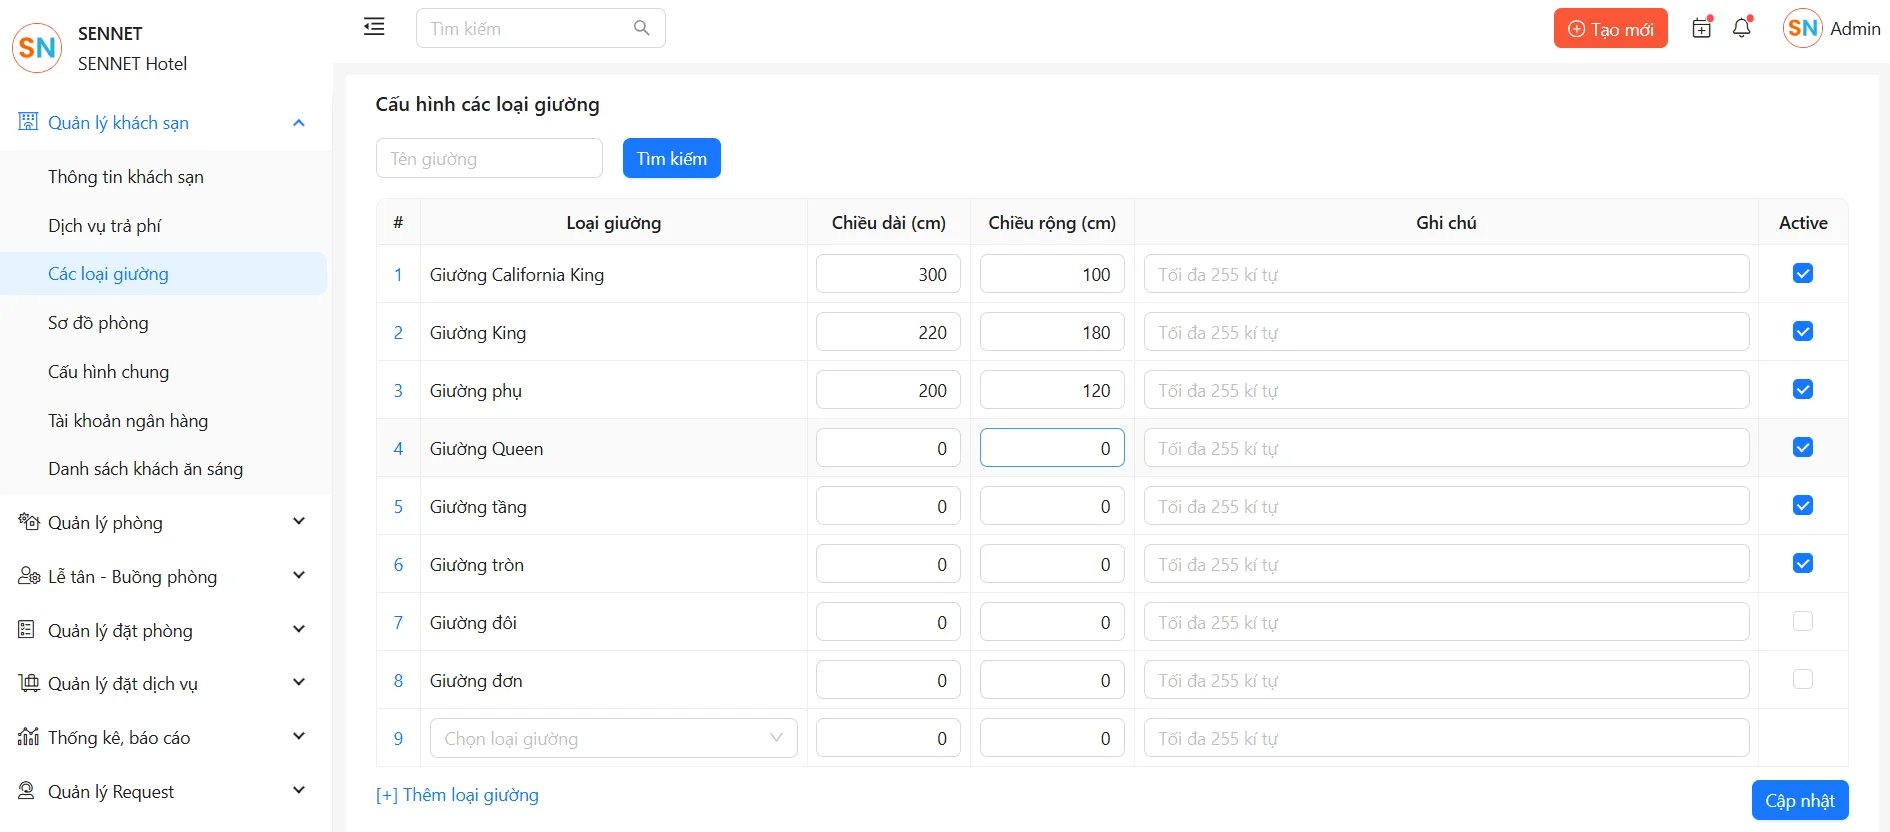Click the Tạo mới button
Screen dimensions: 1890x832
pyautogui.click(x=1610, y=29)
